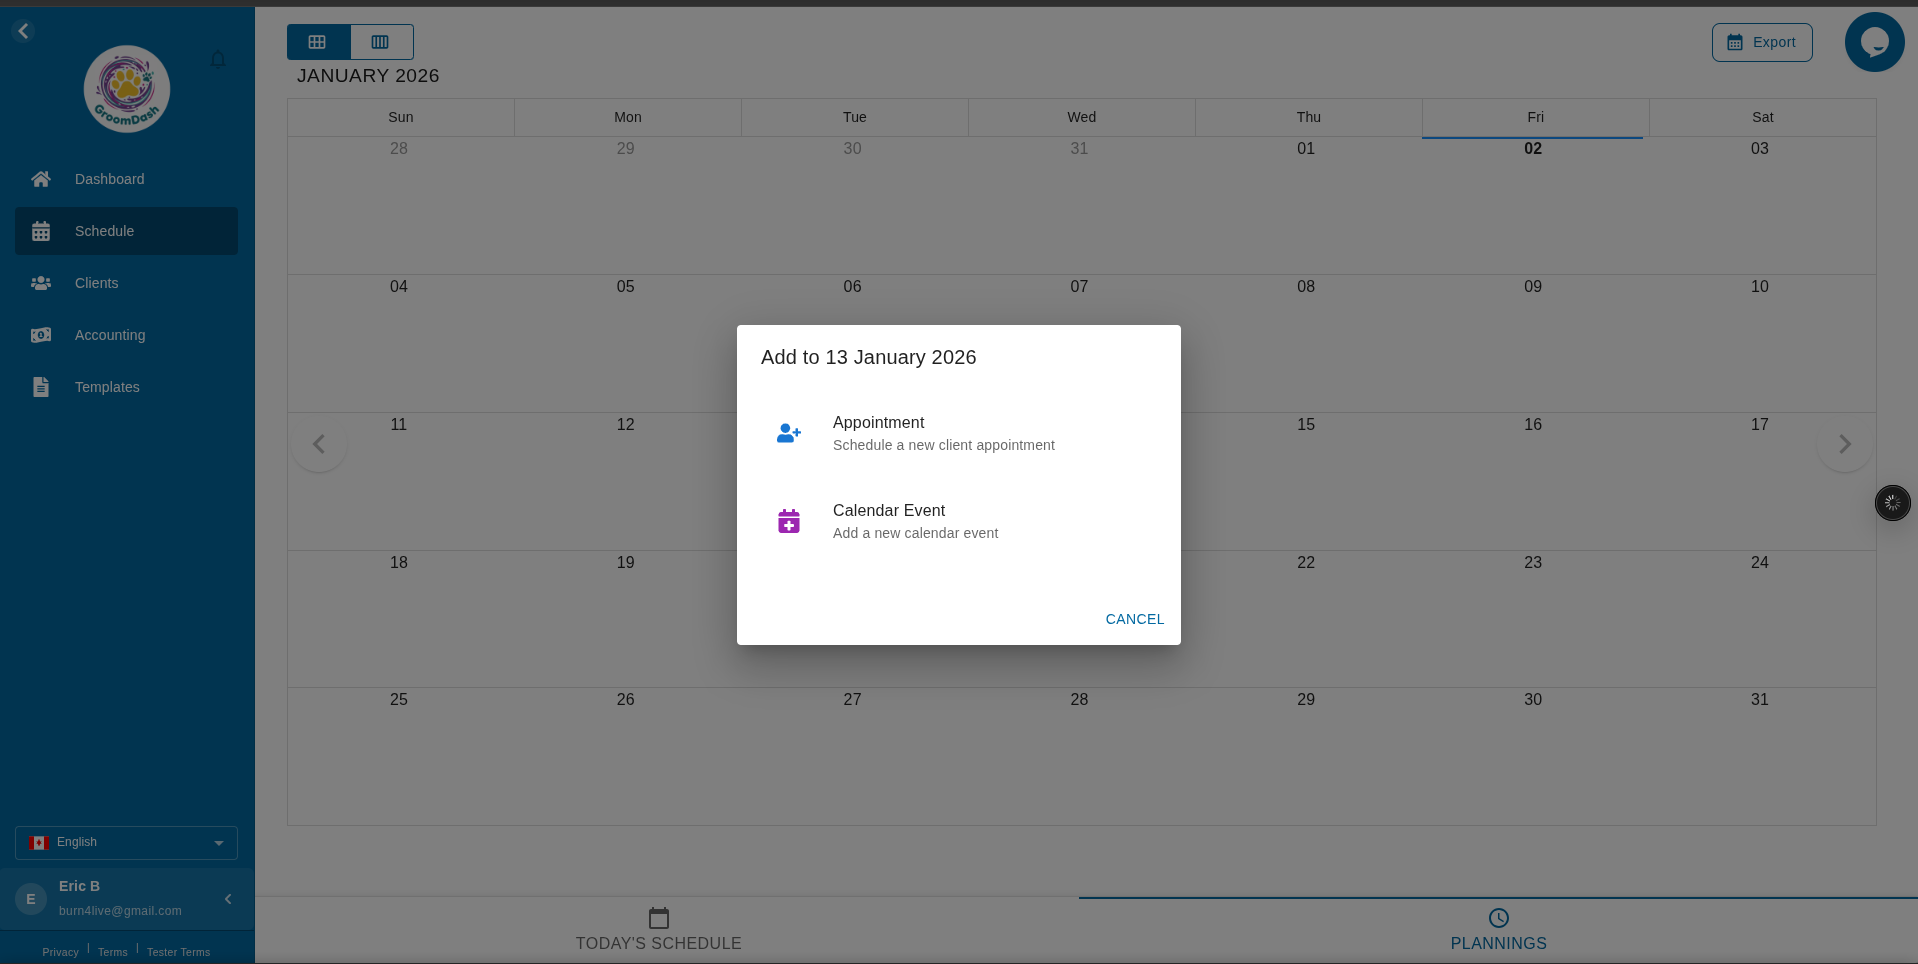The width and height of the screenshot is (1918, 964).
Task: Toggle the theme with the sun button
Action: coord(1891,503)
